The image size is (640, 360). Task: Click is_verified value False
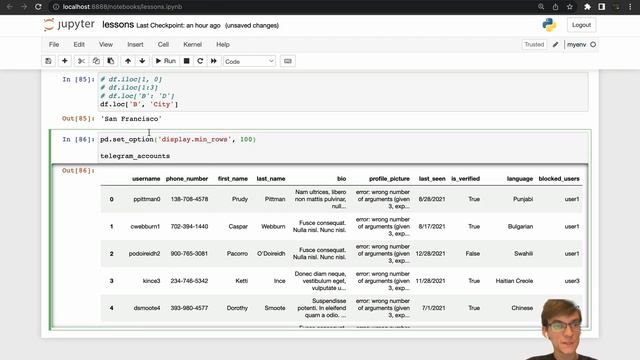point(473,253)
